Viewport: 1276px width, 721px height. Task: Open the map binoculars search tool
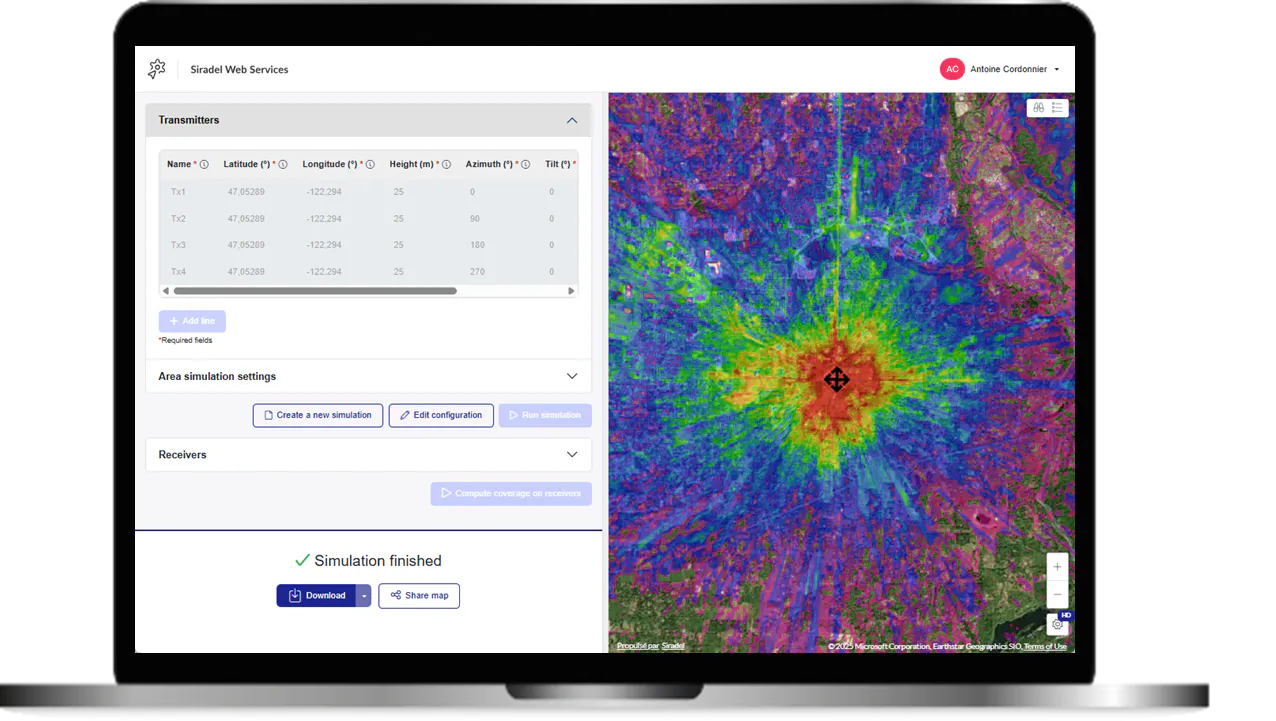tap(1038, 108)
